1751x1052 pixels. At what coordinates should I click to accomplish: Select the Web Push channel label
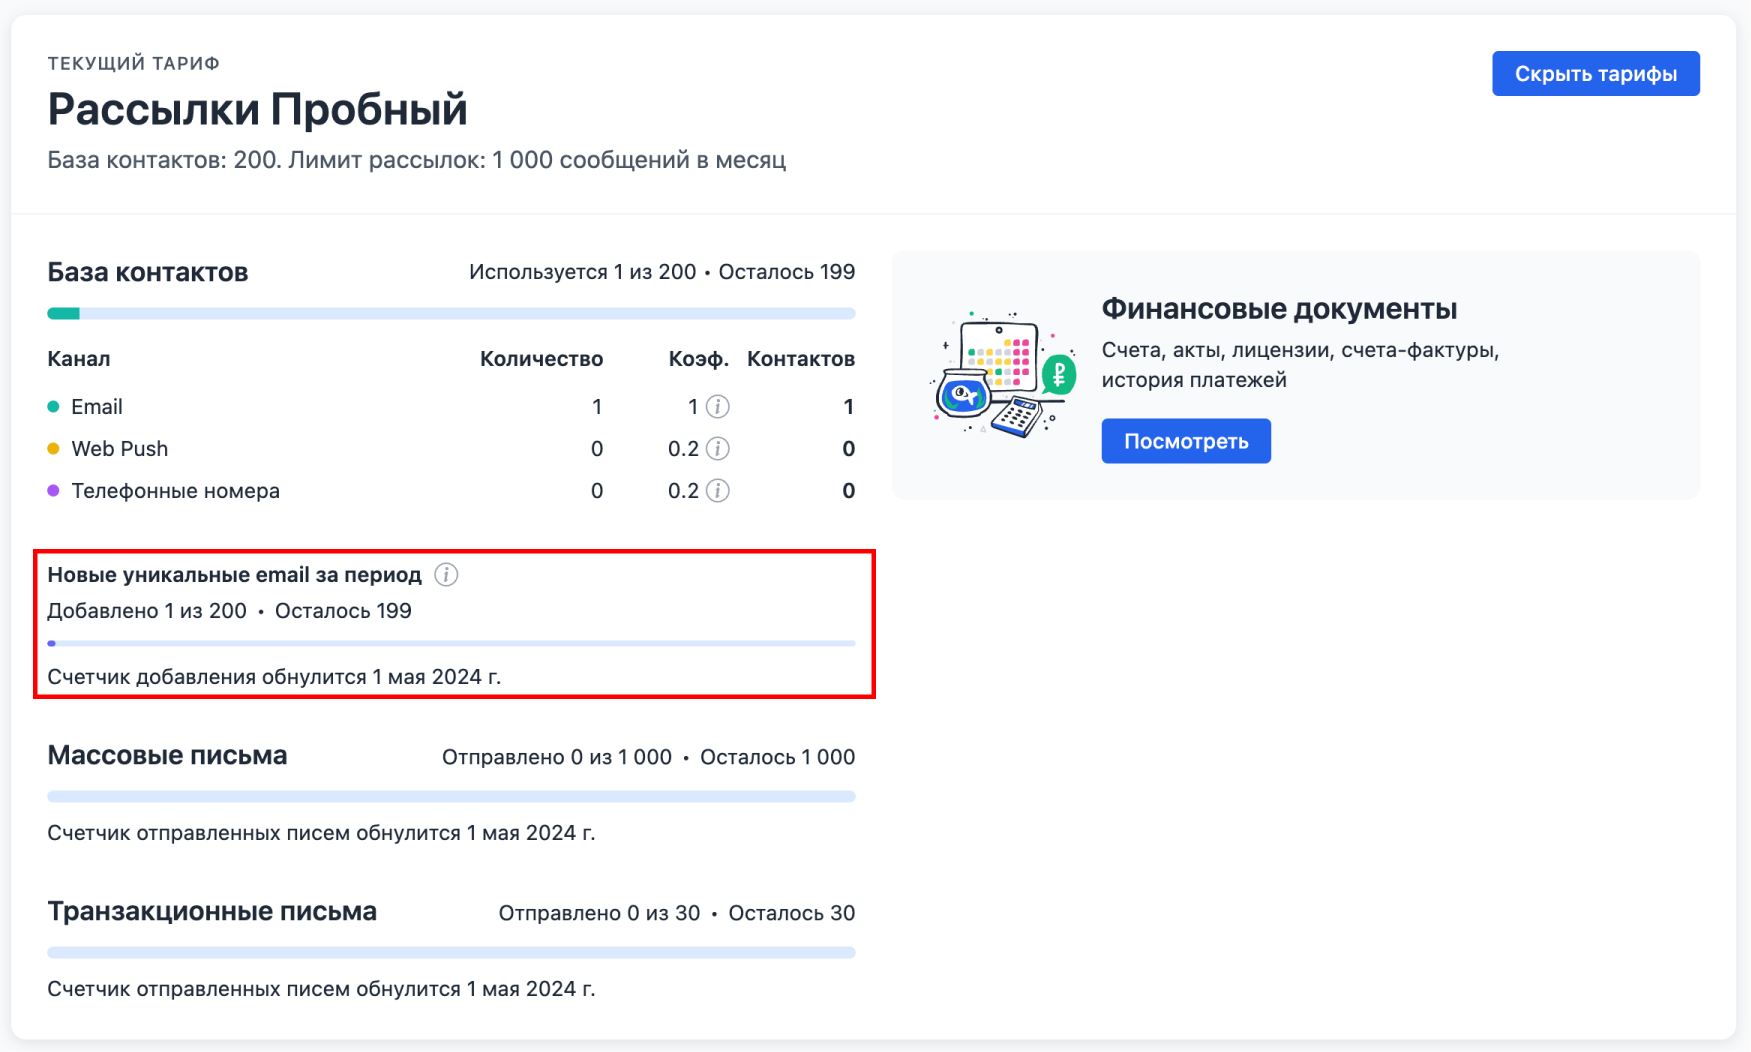pyautogui.click(x=120, y=449)
